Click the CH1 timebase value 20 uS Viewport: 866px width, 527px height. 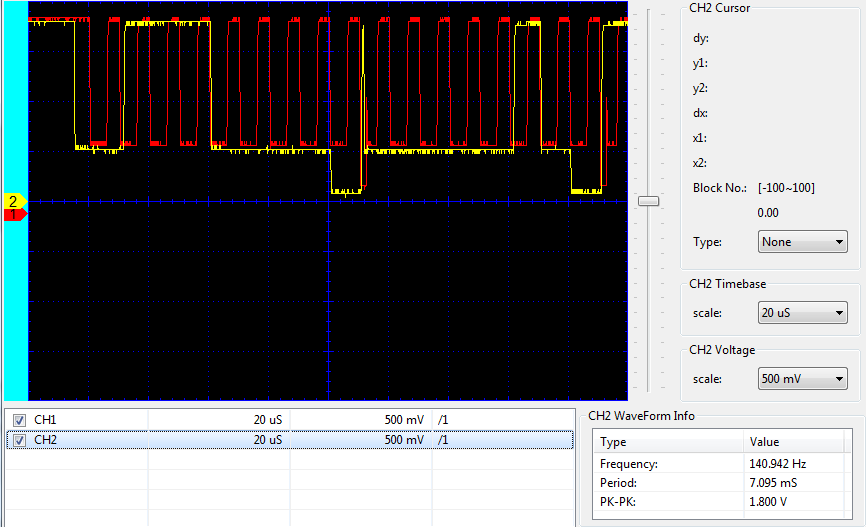pos(268,420)
